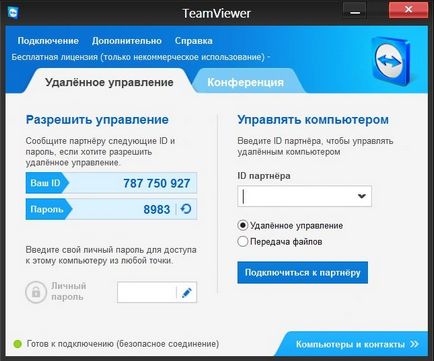Image resolution: width=434 pixels, height=361 pixels.
Task: Click the Бесплатная лицензия license notice text
Action: (x=138, y=57)
